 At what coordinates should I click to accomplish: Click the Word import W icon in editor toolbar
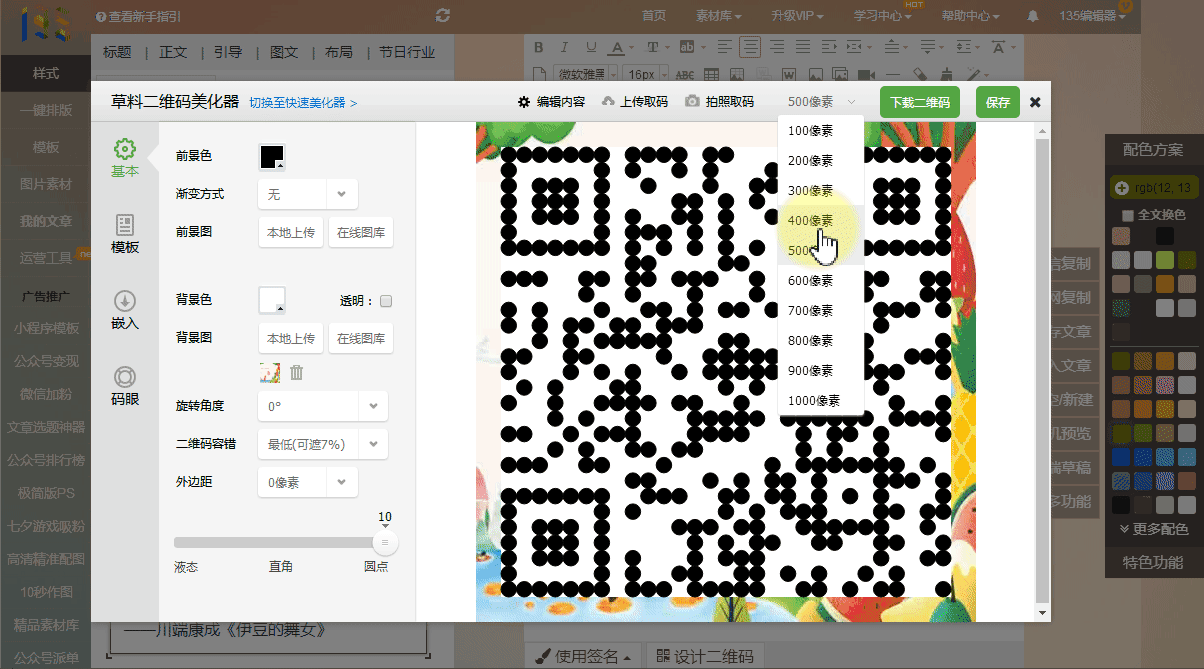(789, 74)
